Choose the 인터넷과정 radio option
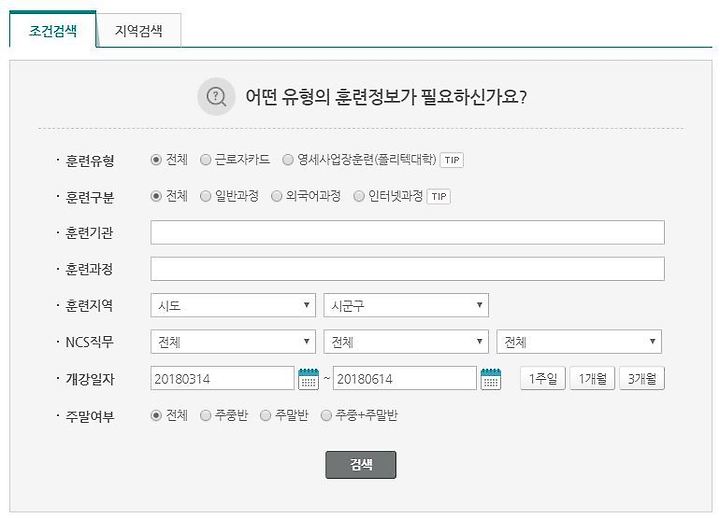720x518 pixels. point(359,197)
